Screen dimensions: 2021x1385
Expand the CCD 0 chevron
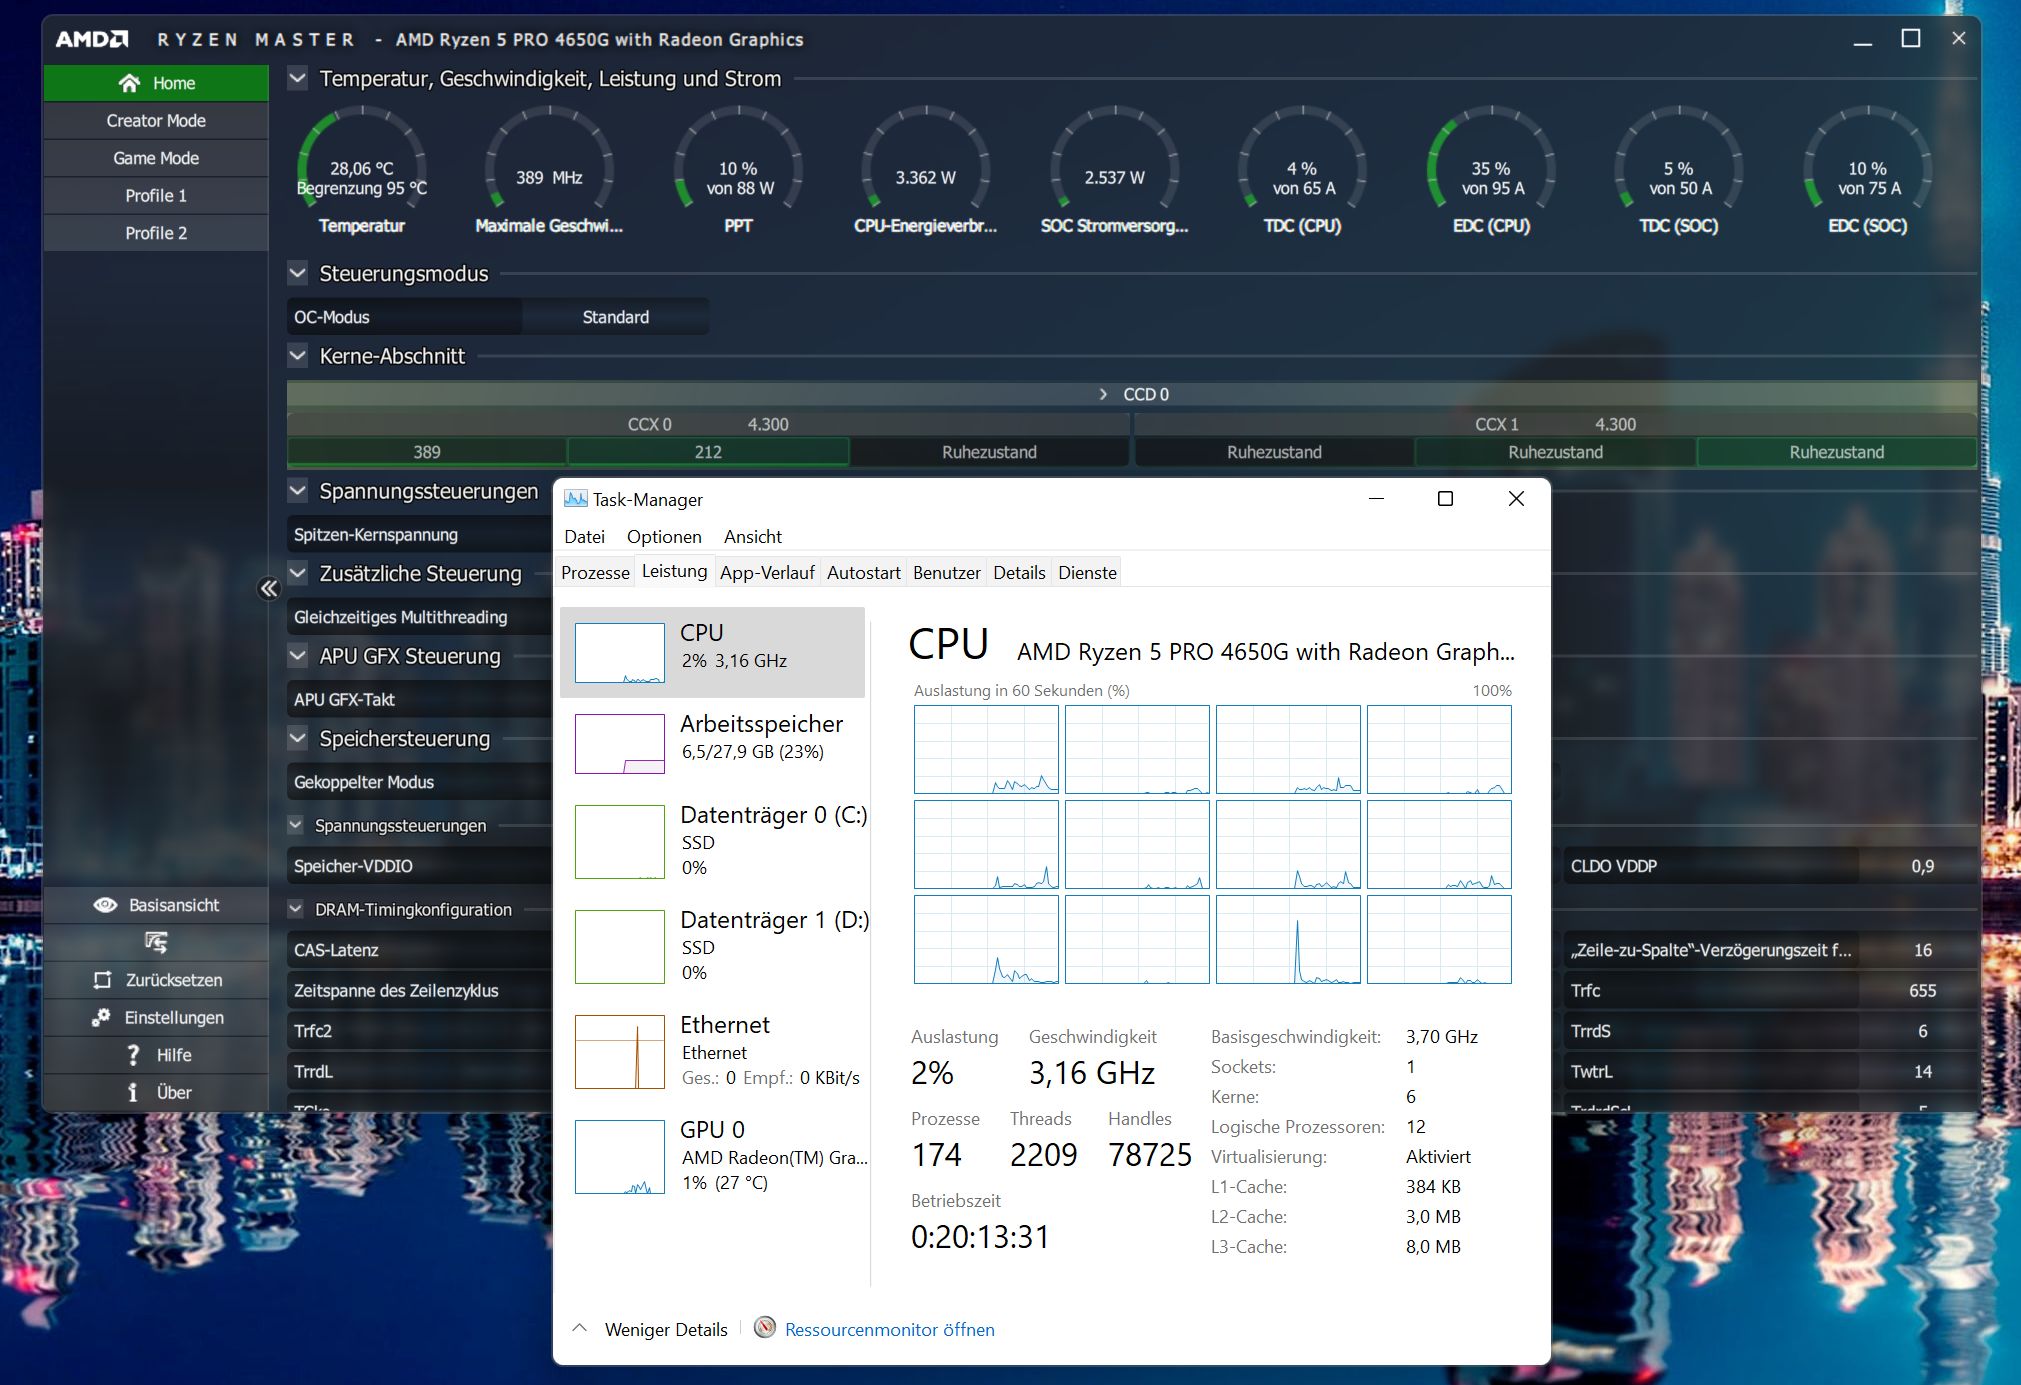(1103, 394)
